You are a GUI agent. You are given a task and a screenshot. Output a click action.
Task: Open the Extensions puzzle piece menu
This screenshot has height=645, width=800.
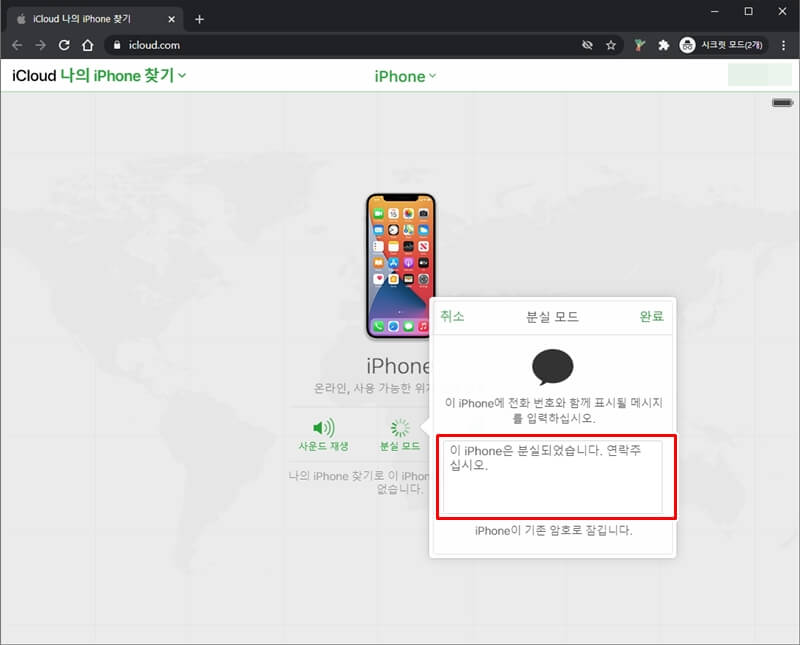[663, 45]
